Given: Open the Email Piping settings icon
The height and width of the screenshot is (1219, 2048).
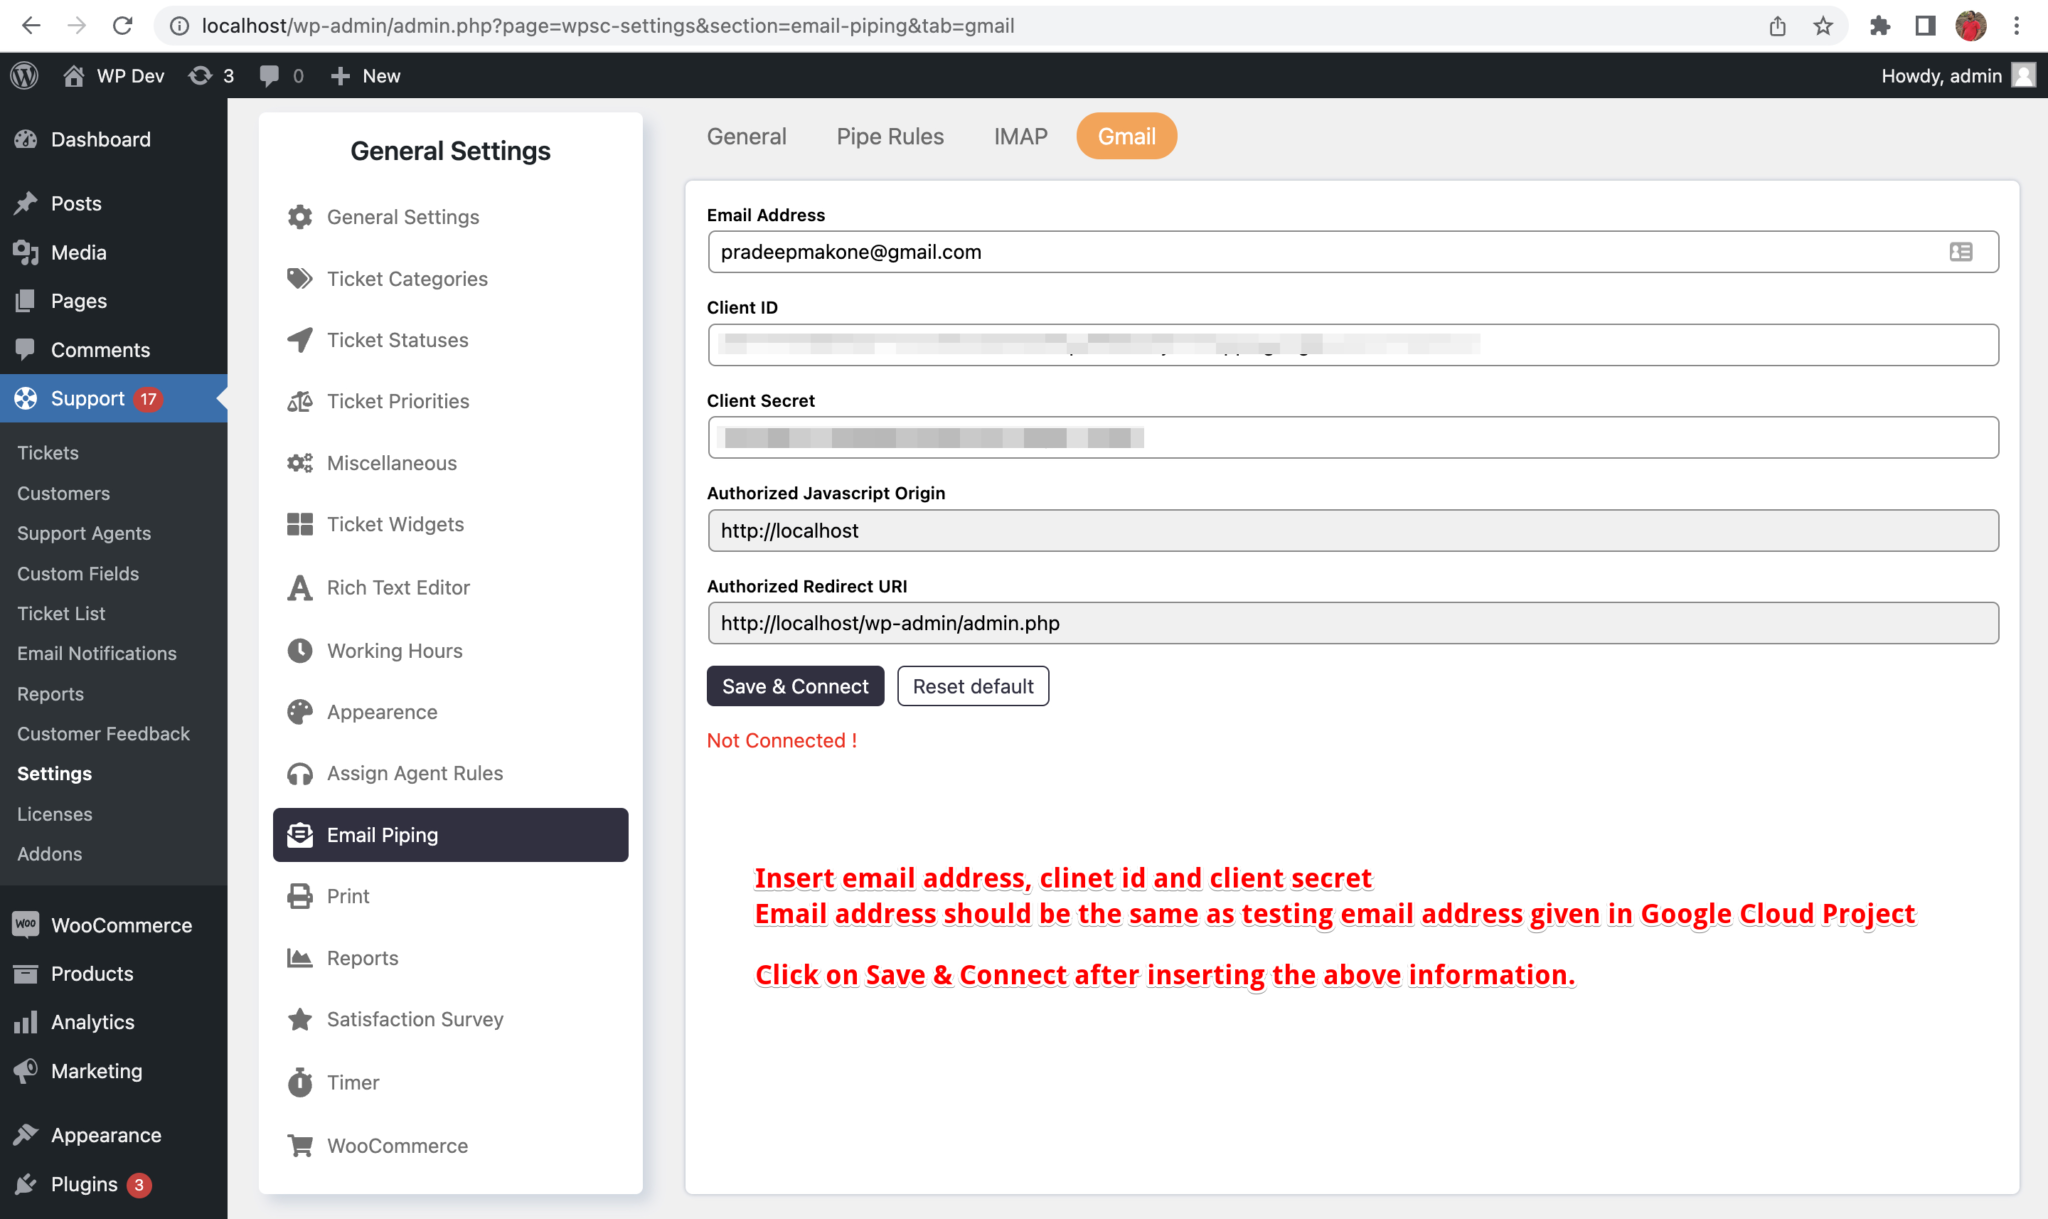Looking at the screenshot, I should (x=300, y=834).
